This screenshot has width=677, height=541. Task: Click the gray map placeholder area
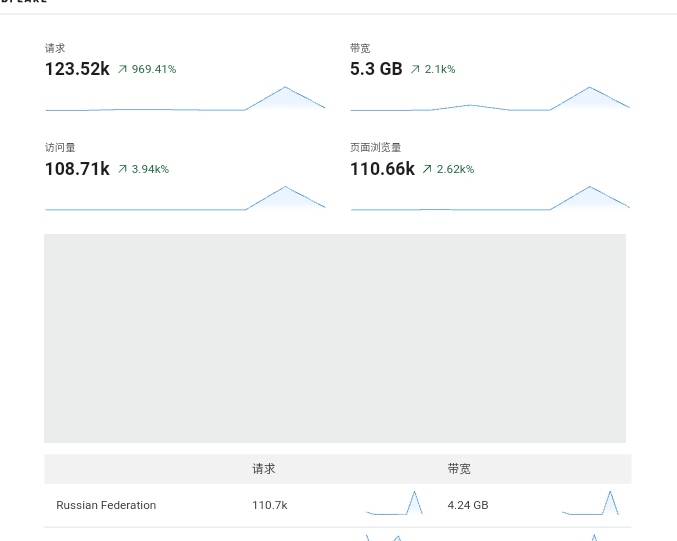tap(335, 338)
